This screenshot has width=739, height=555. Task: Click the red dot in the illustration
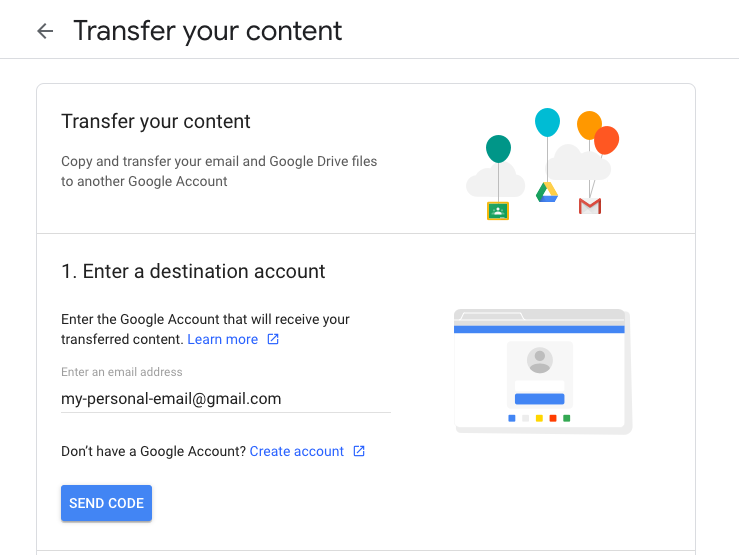point(553,418)
